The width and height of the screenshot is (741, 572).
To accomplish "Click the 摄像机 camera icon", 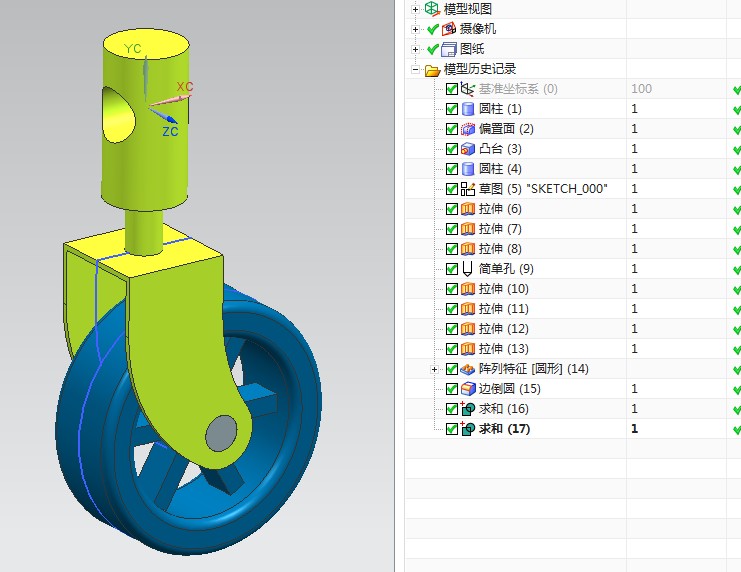I will point(448,29).
